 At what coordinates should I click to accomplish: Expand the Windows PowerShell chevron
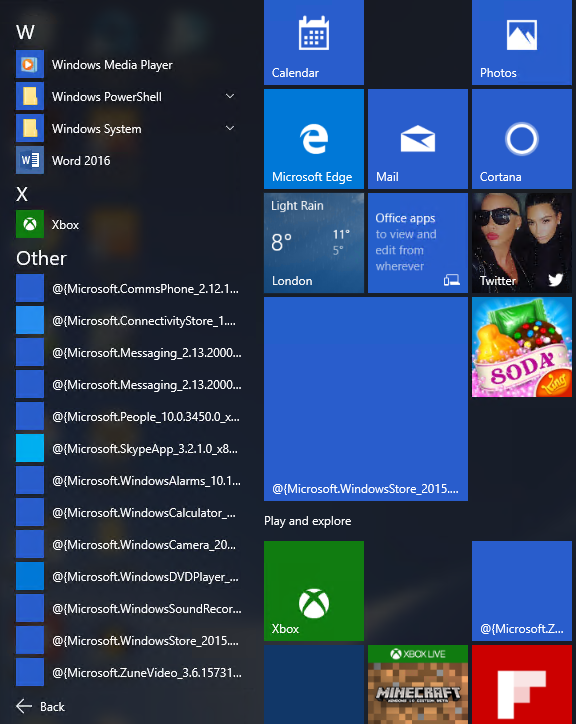click(x=230, y=96)
